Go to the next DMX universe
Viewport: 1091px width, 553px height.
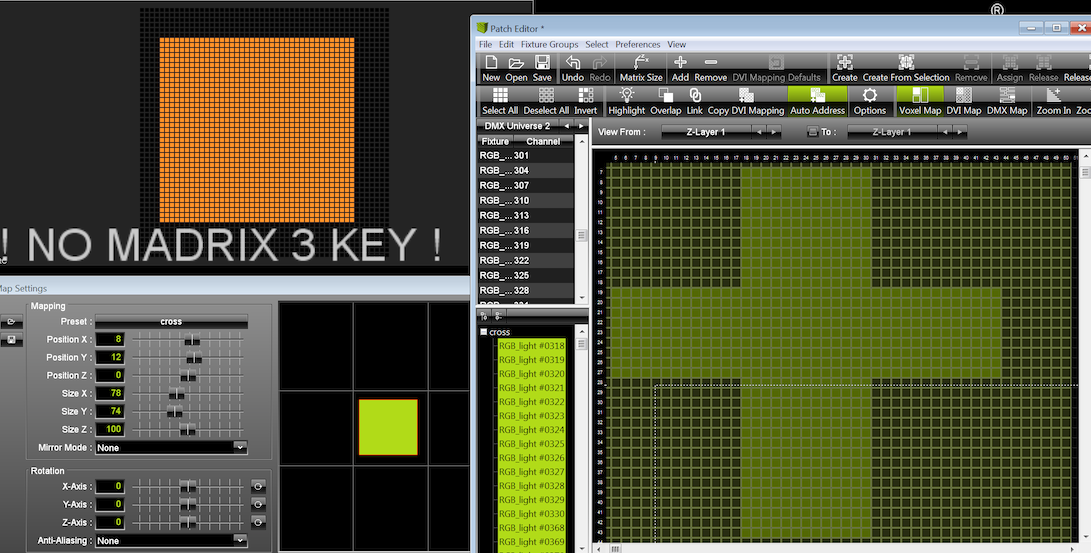tap(581, 126)
